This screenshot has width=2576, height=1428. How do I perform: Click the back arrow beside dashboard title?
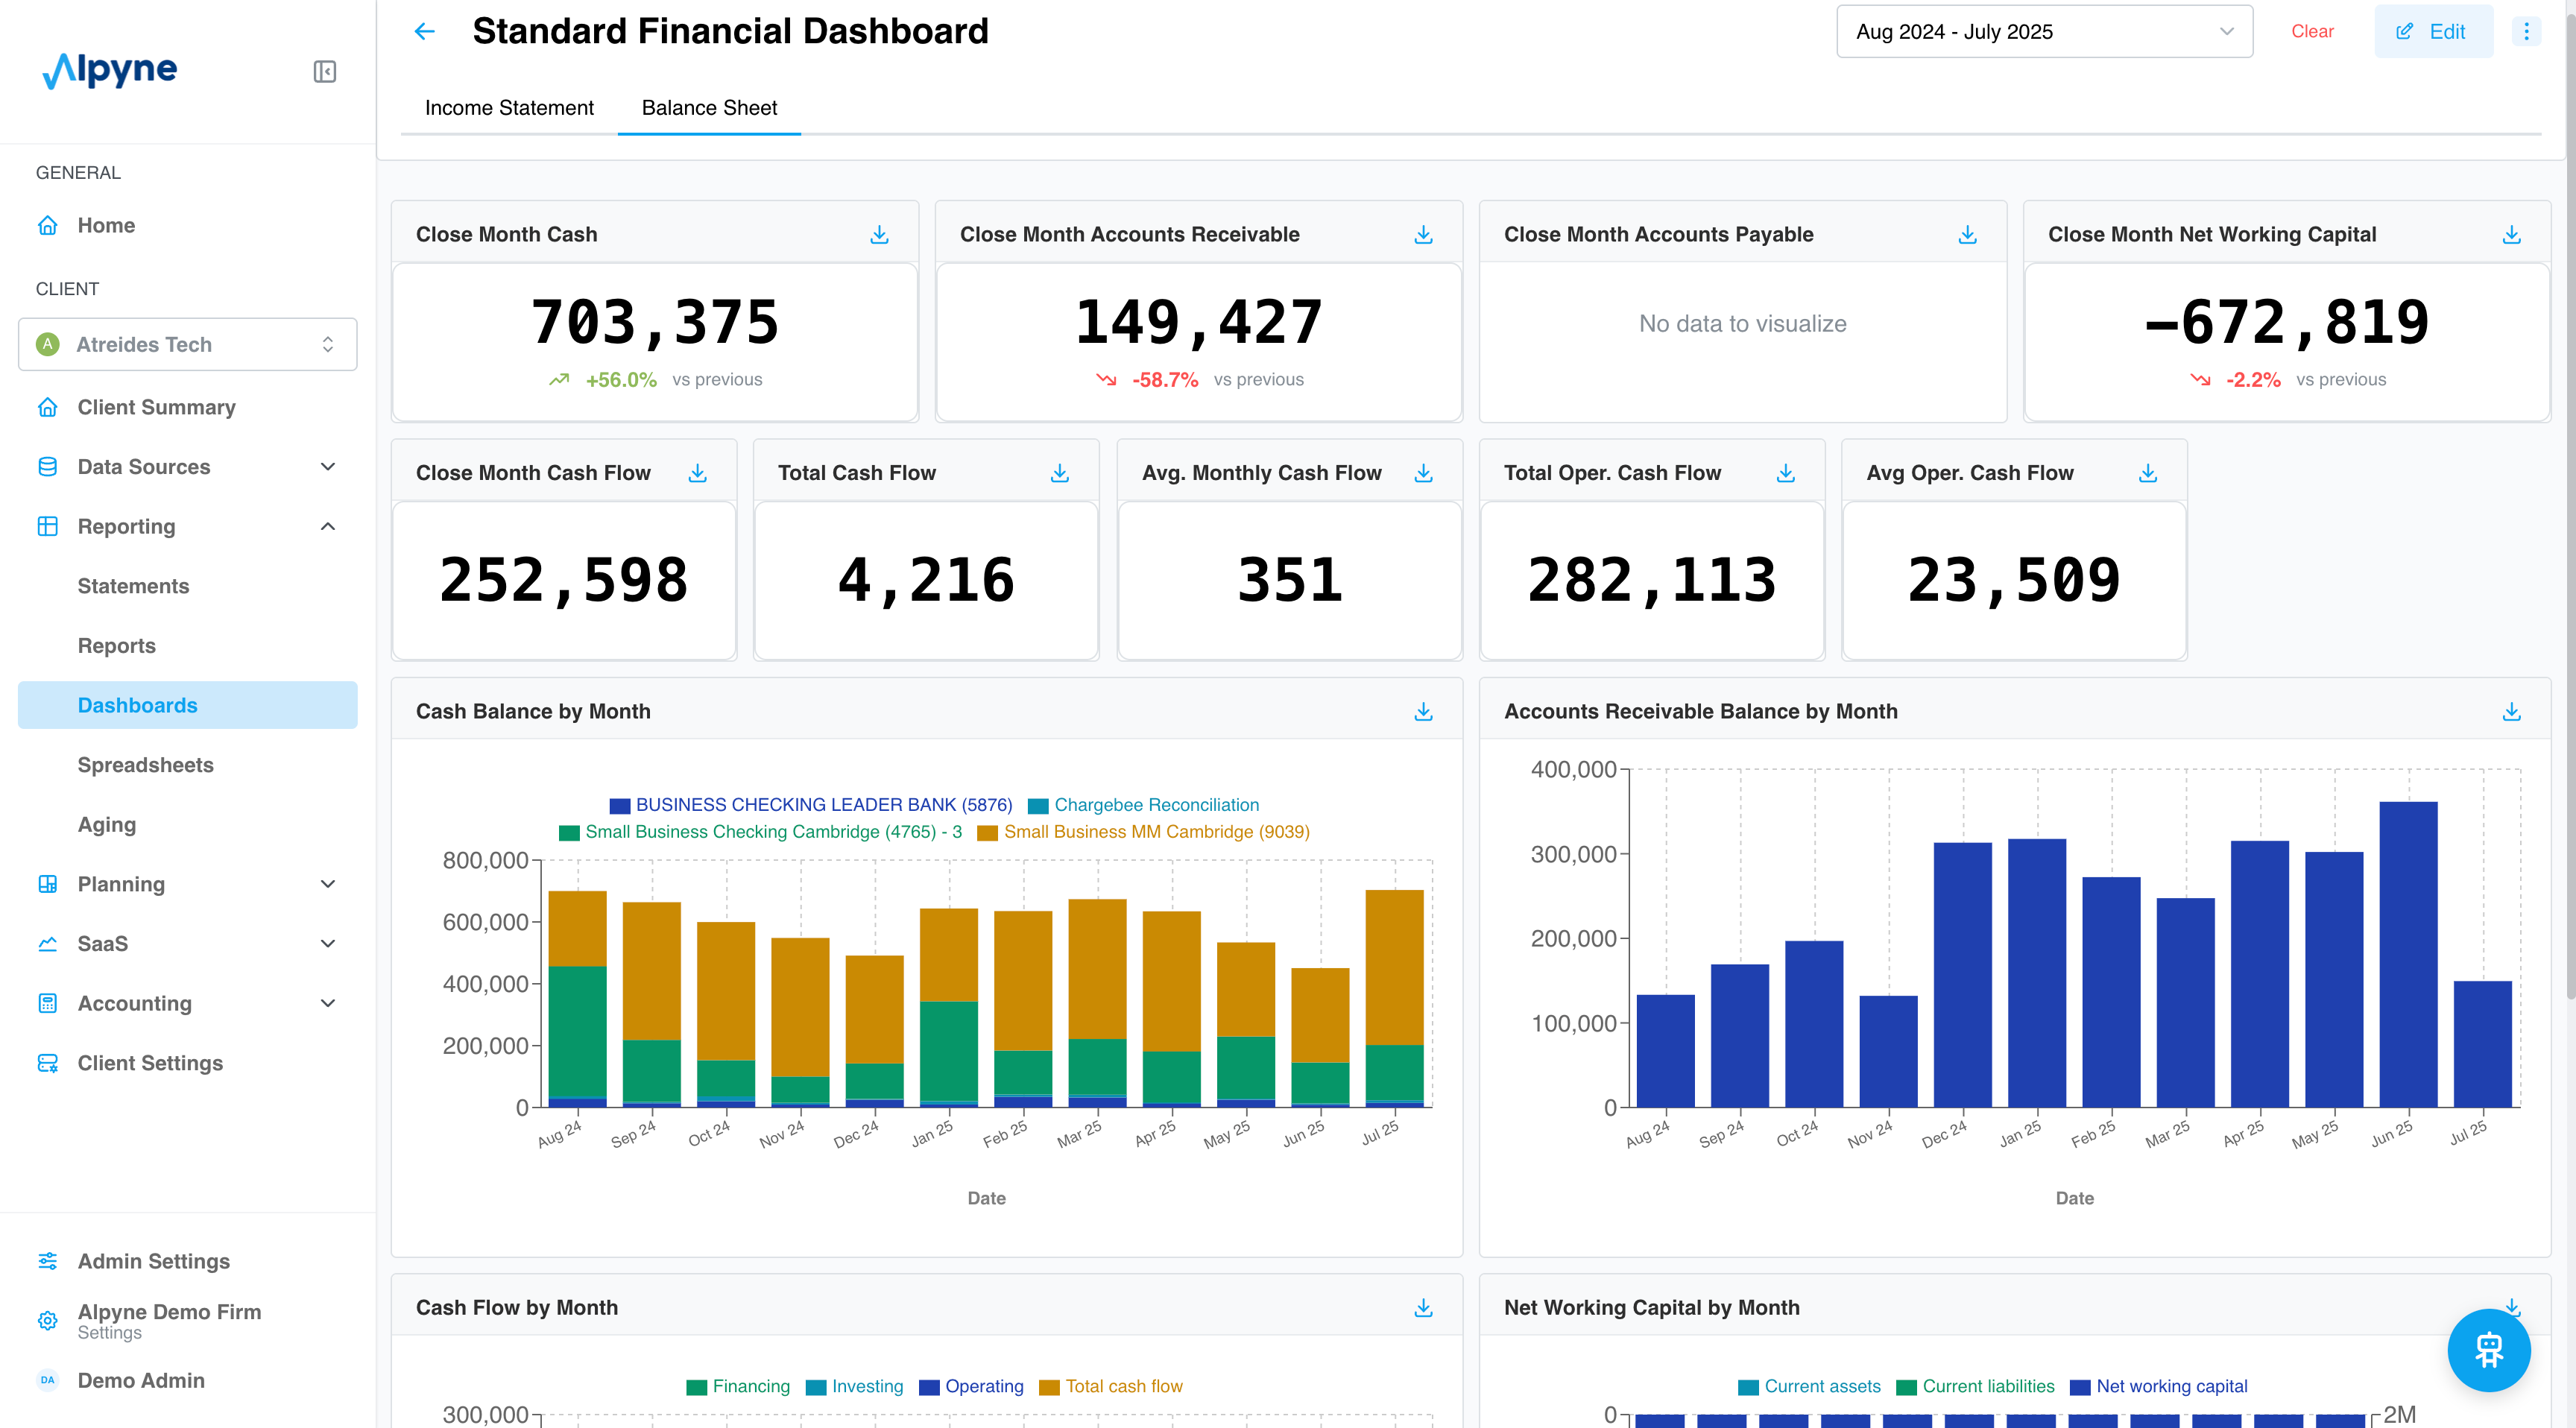[x=425, y=32]
